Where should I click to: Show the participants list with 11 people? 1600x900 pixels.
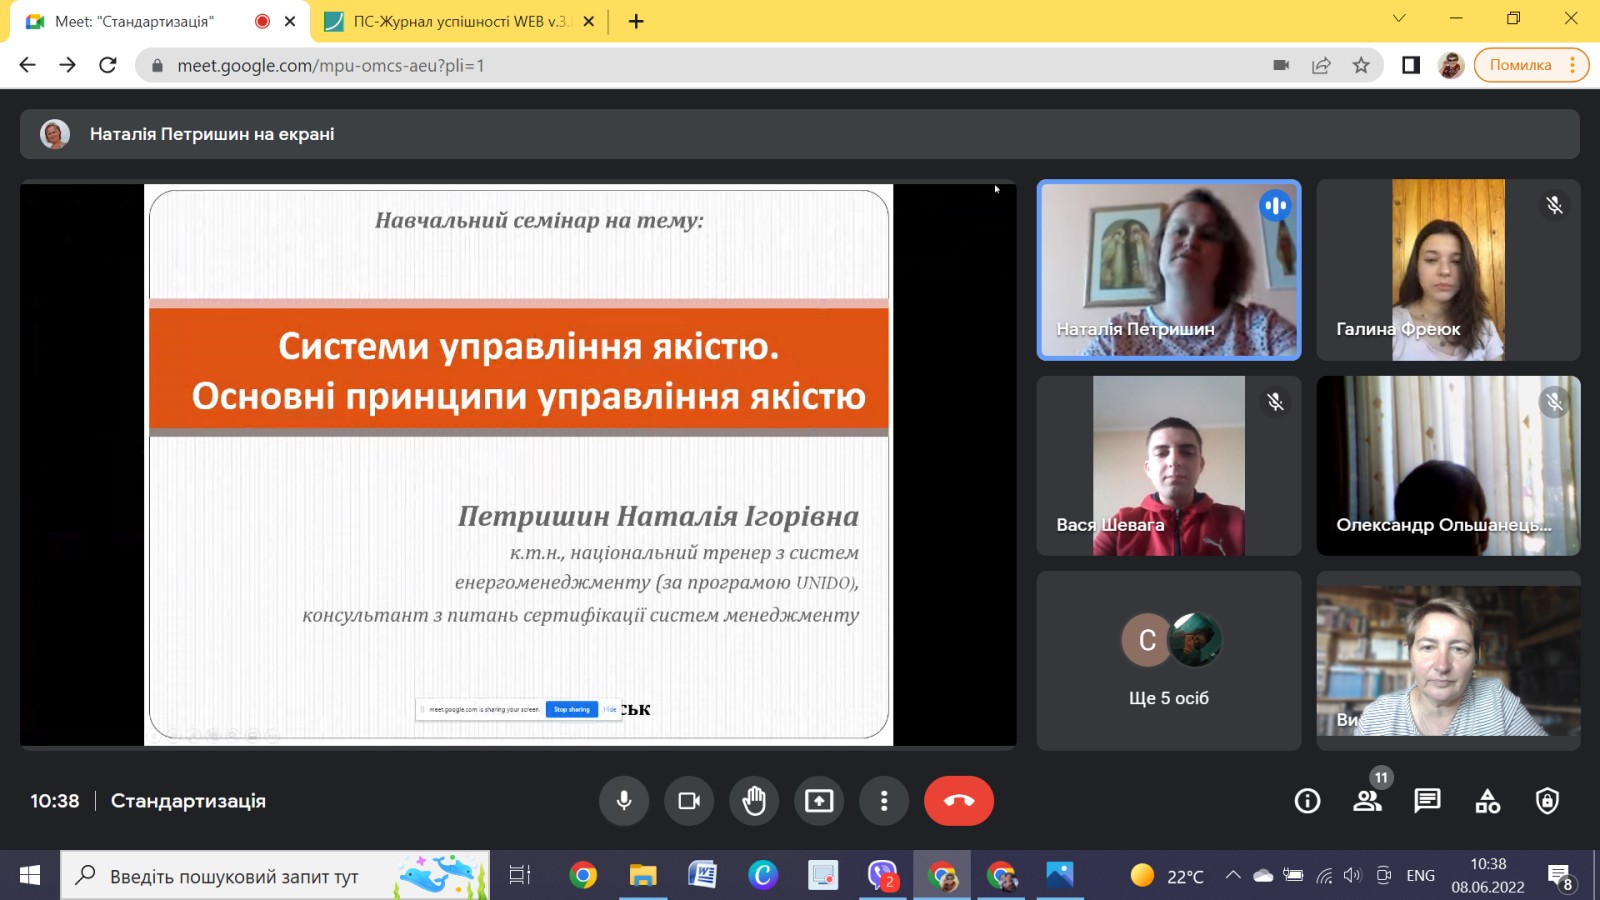click(1368, 801)
